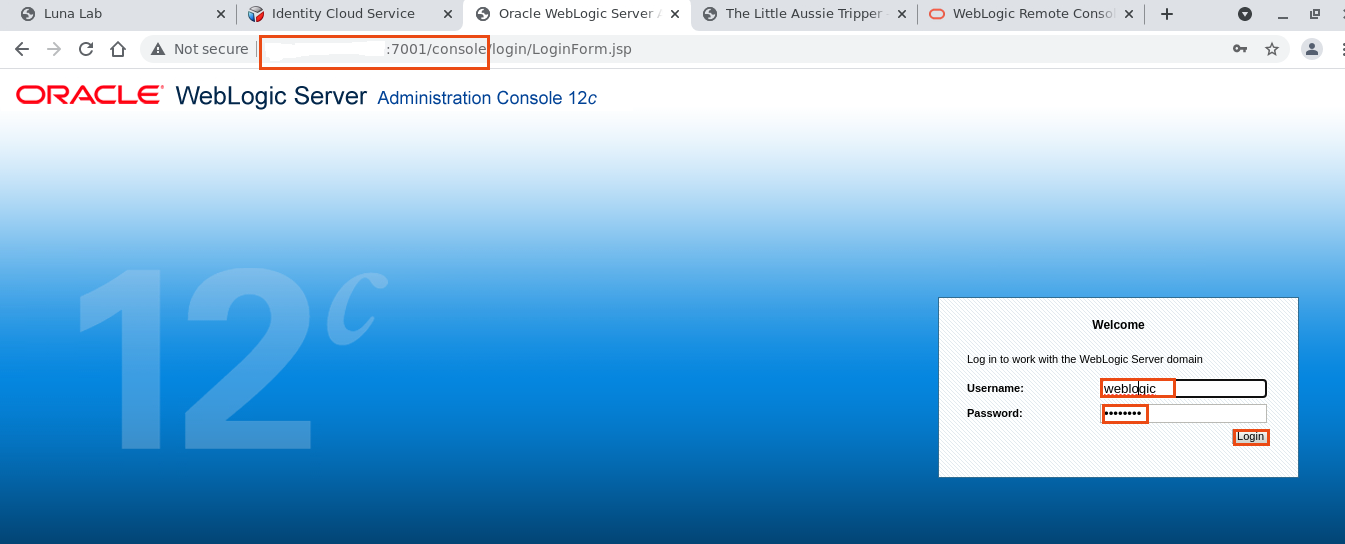Click the Luna Lab tab favicon
This screenshot has height=544, width=1345.
click(x=27, y=14)
